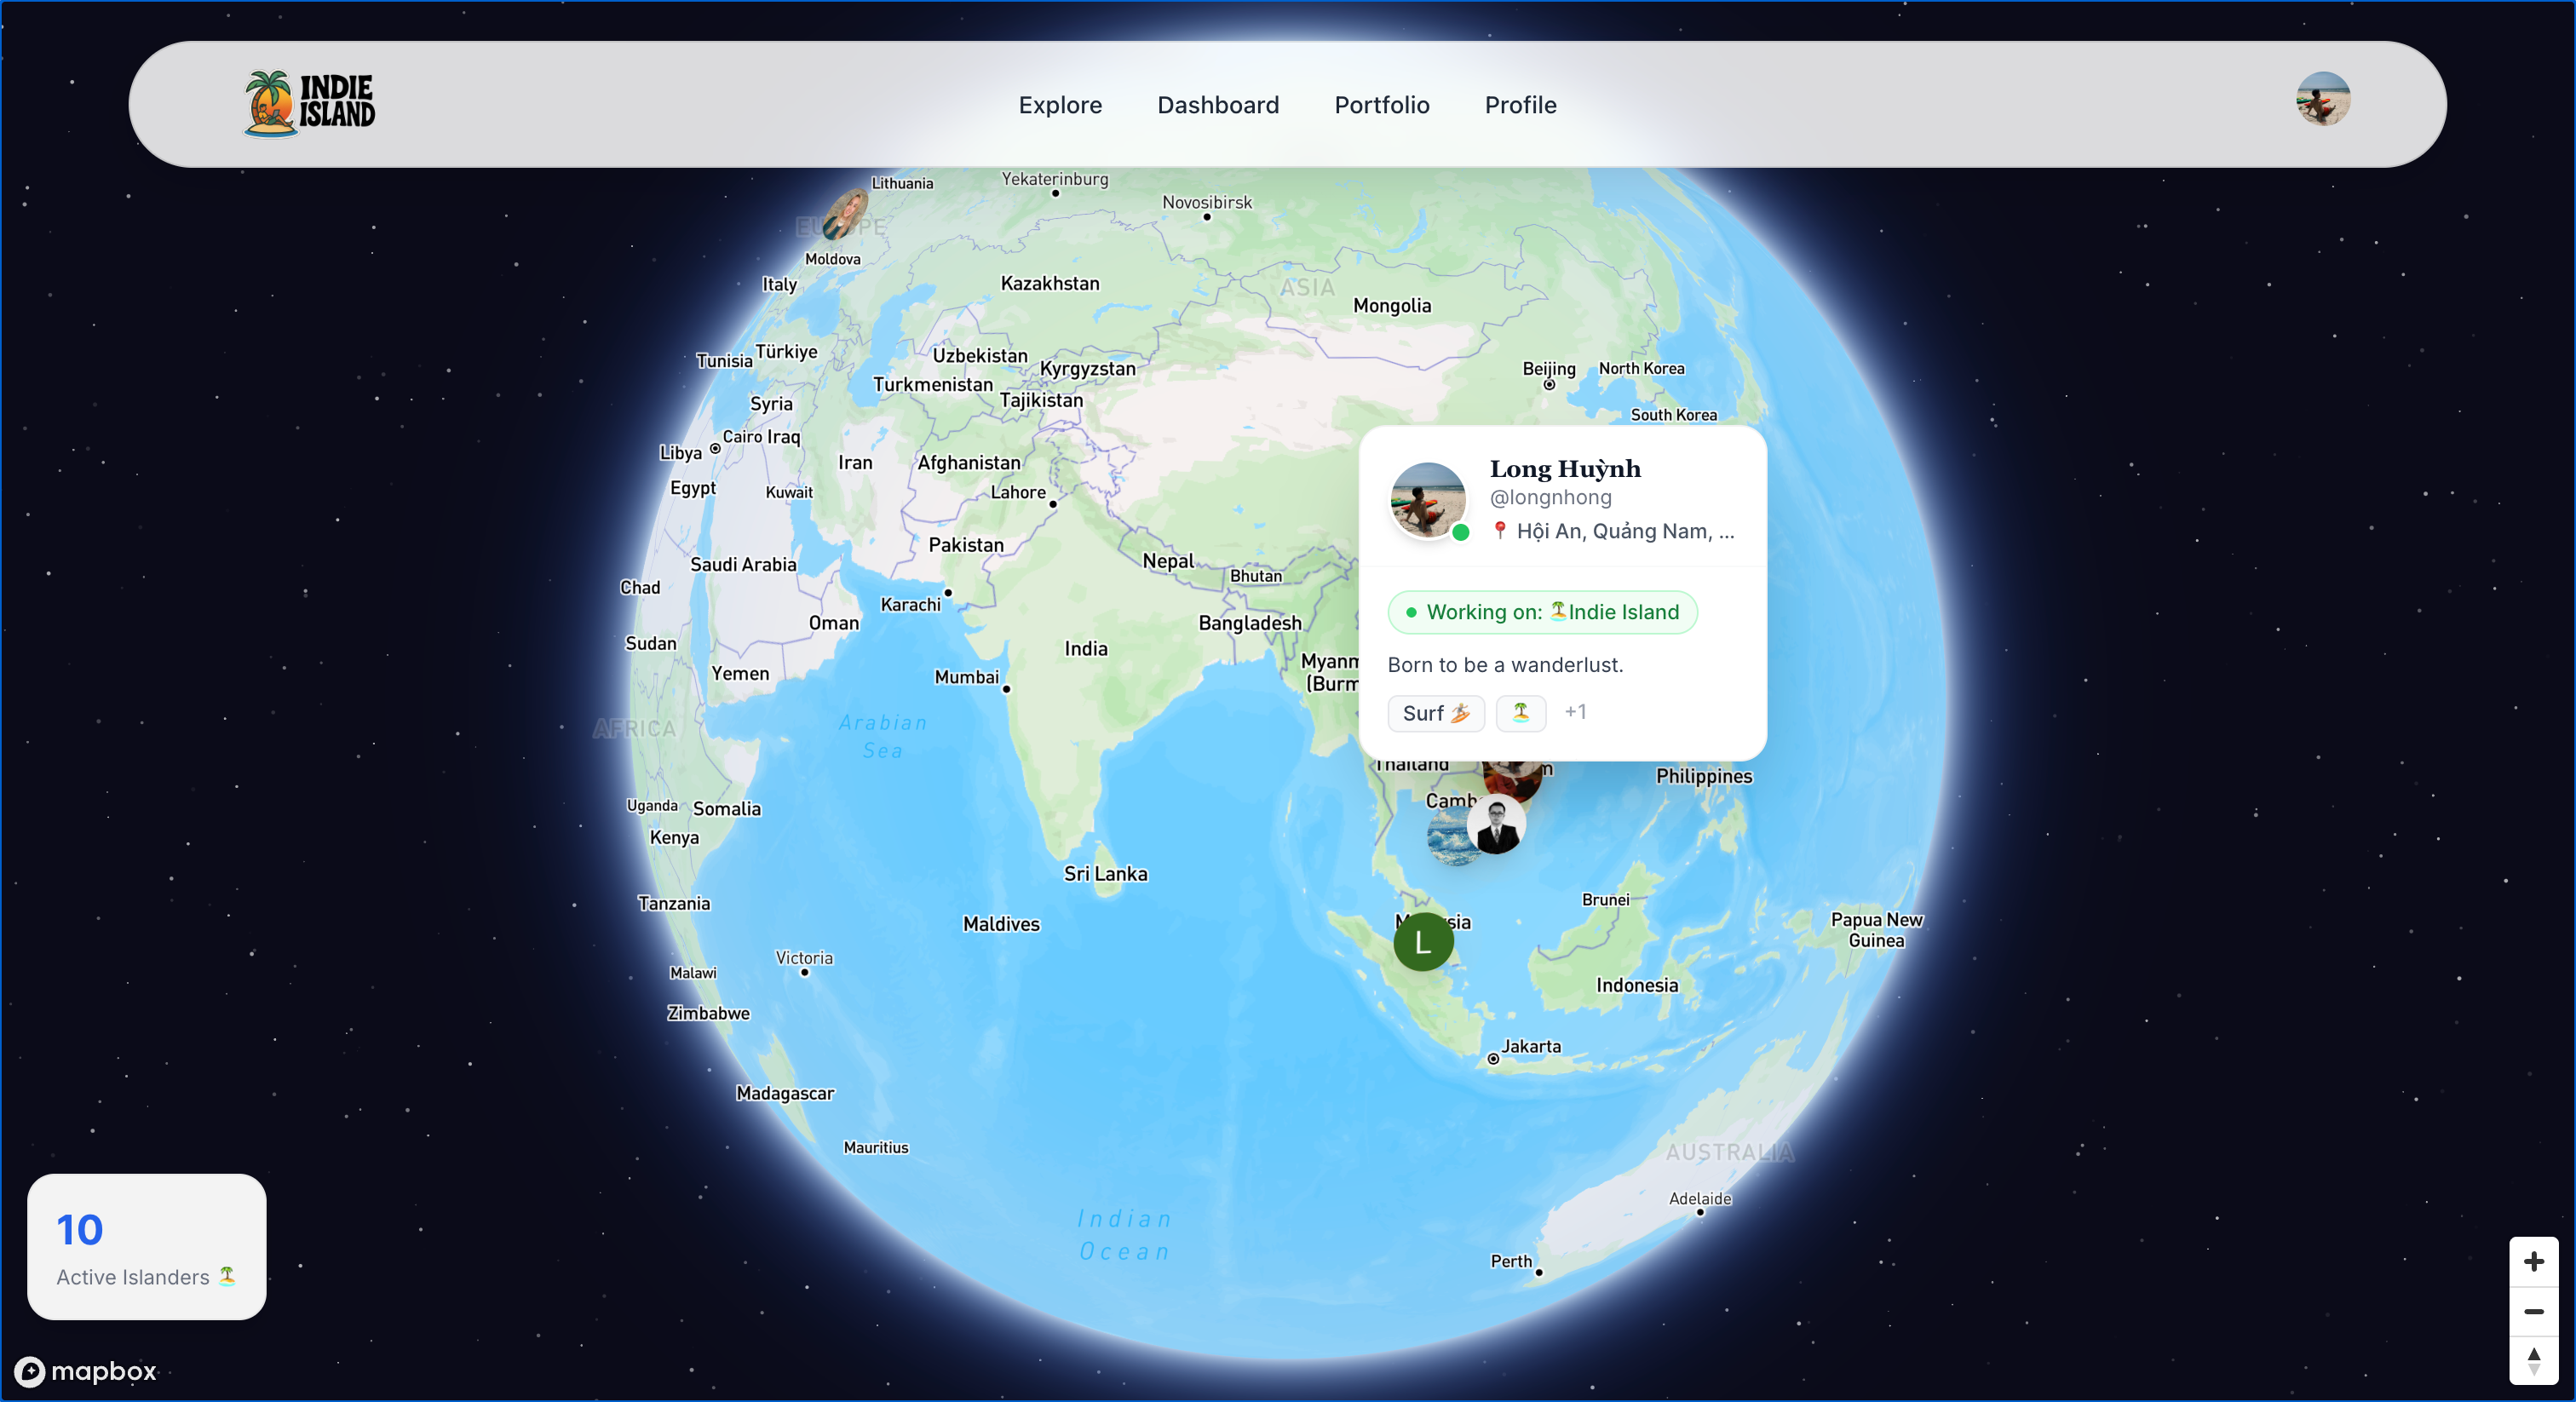Select the suited man islander marker
This screenshot has width=2576, height=1402.
click(1496, 825)
